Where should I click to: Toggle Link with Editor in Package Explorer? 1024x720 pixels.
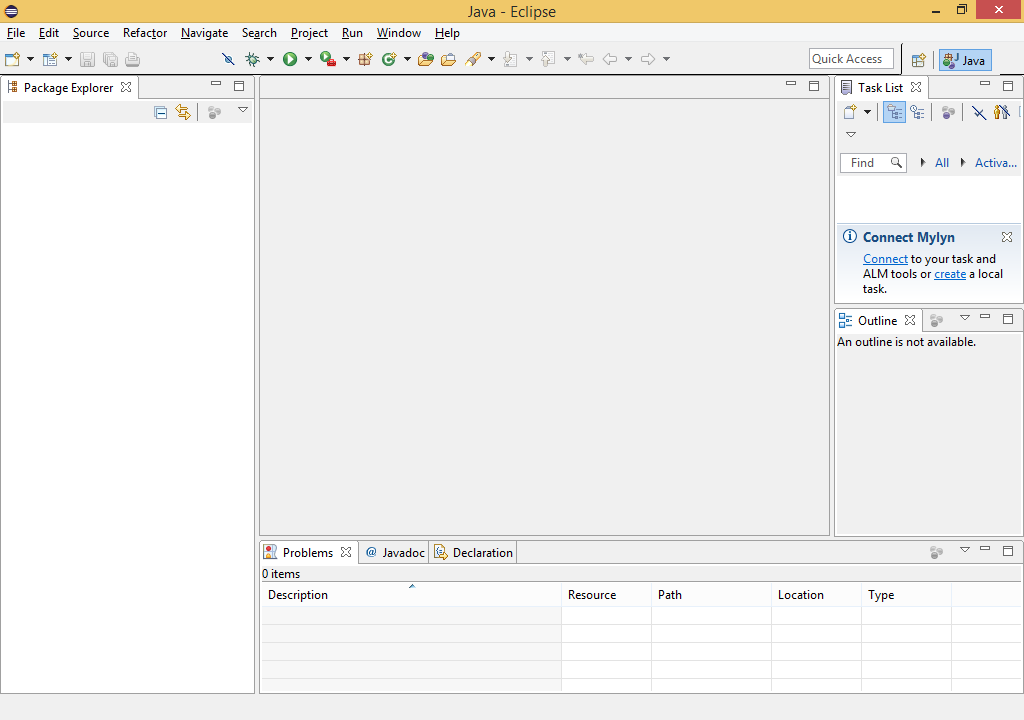[x=183, y=112]
